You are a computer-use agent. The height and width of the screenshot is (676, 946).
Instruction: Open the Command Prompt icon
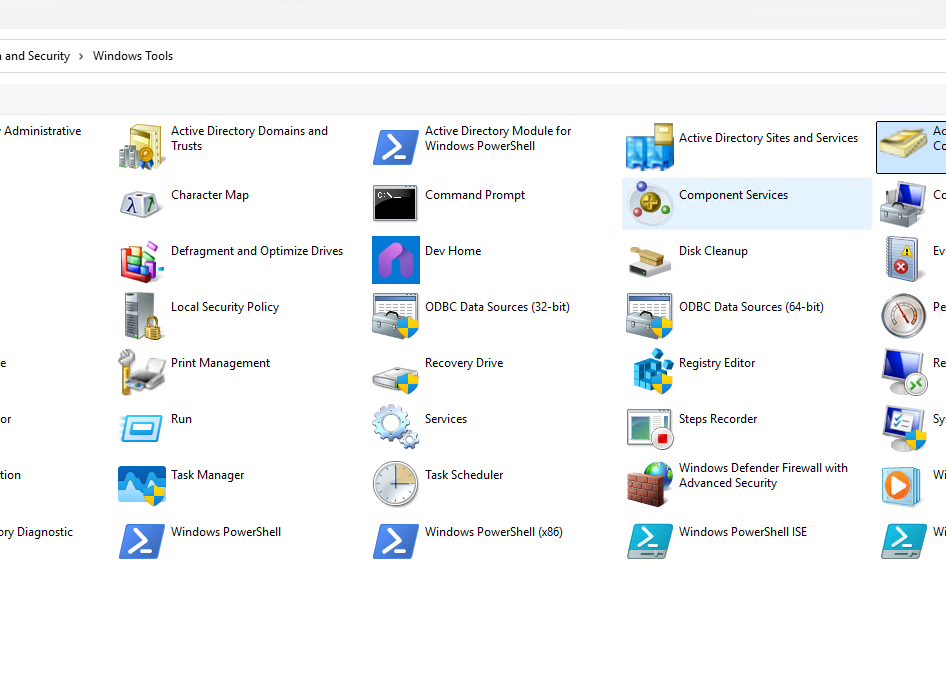(x=395, y=203)
